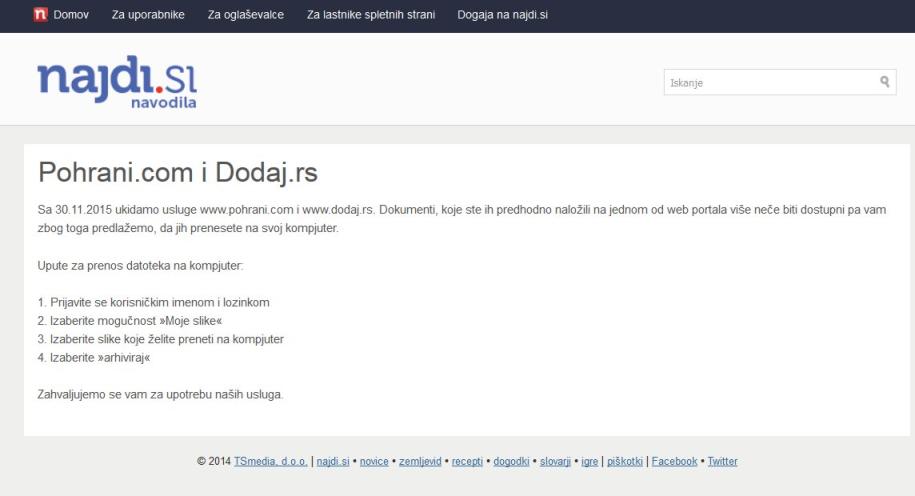Click the search magnifier icon

coord(885,82)
